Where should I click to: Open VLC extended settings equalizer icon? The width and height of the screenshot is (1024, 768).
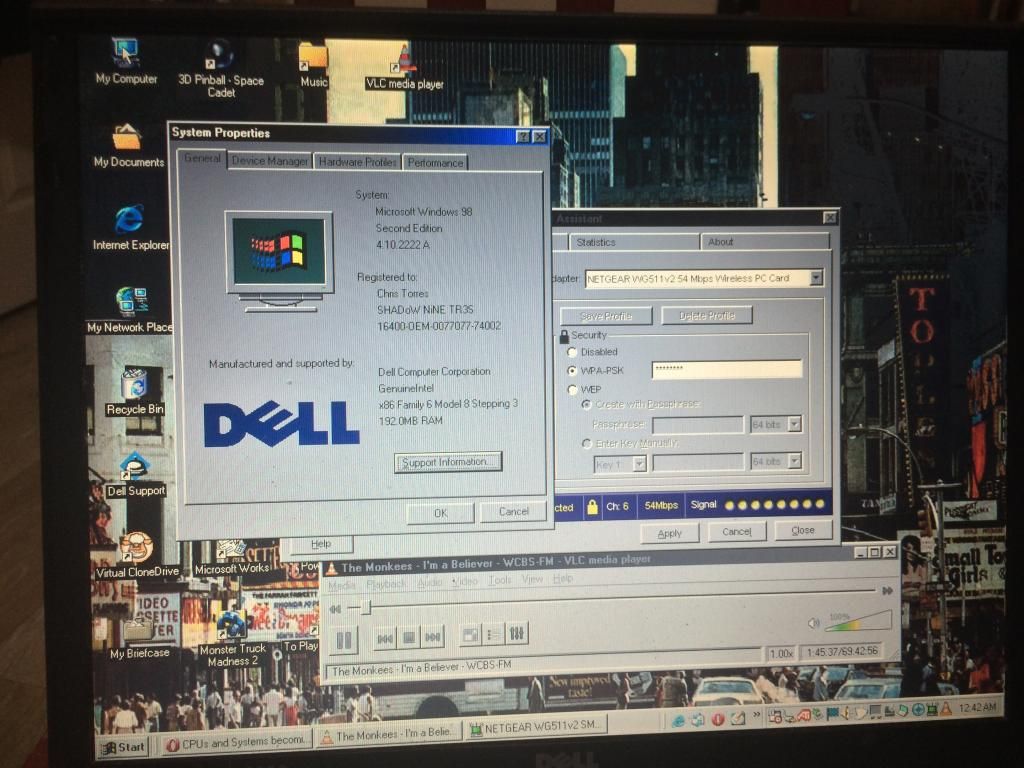(x=517, y=633)
